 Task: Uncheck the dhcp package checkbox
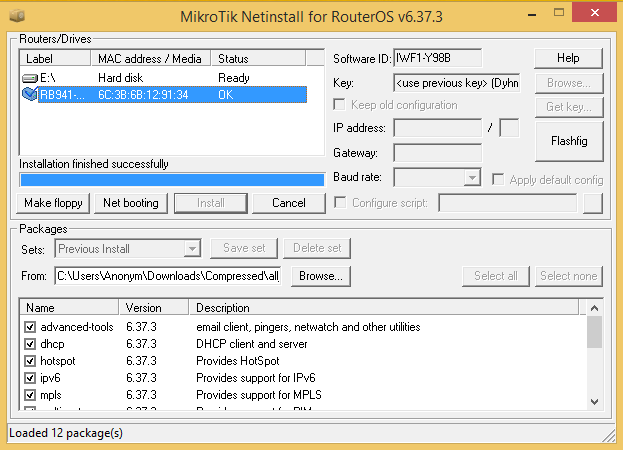pos(30,344)
